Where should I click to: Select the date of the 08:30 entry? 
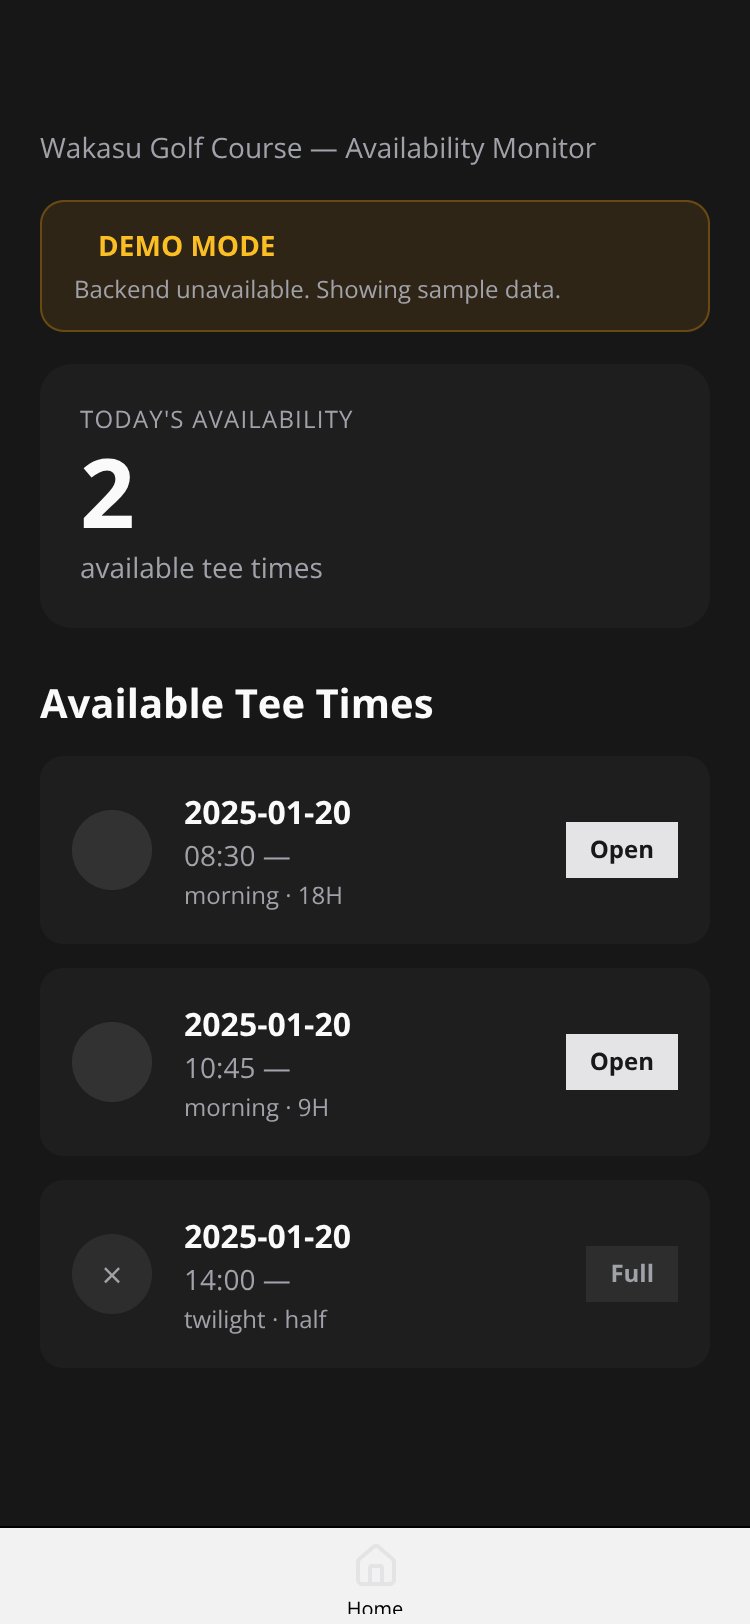point(267,813)
